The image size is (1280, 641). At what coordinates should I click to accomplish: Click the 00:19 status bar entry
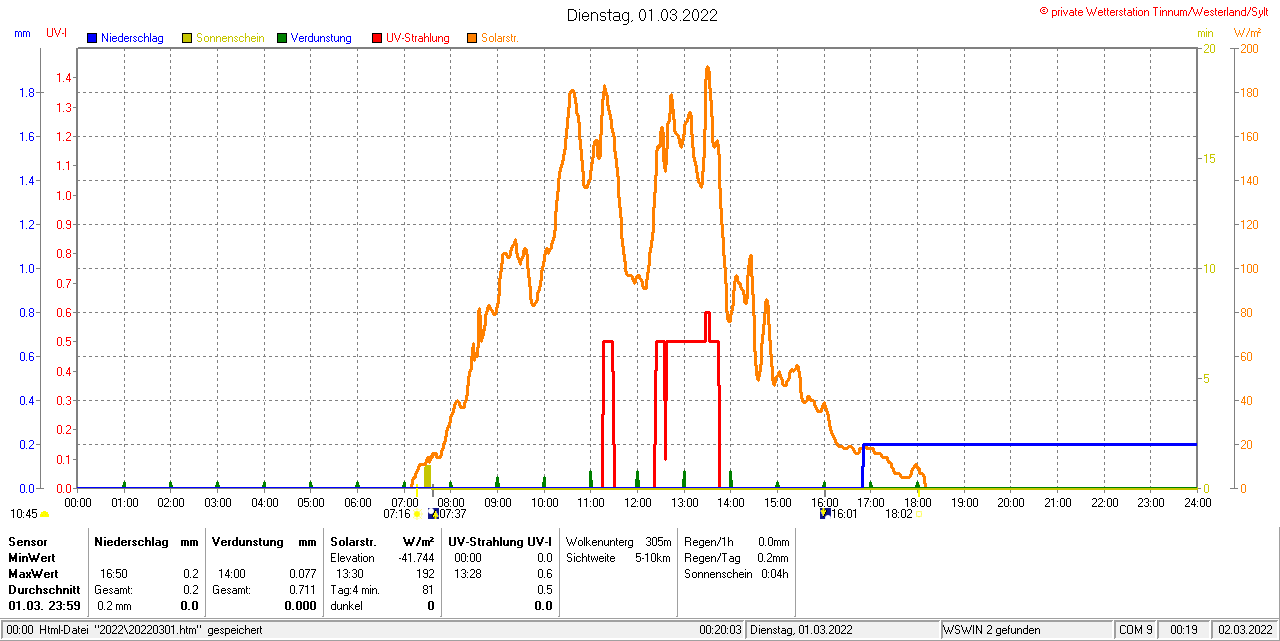[x=1183, y=630]
